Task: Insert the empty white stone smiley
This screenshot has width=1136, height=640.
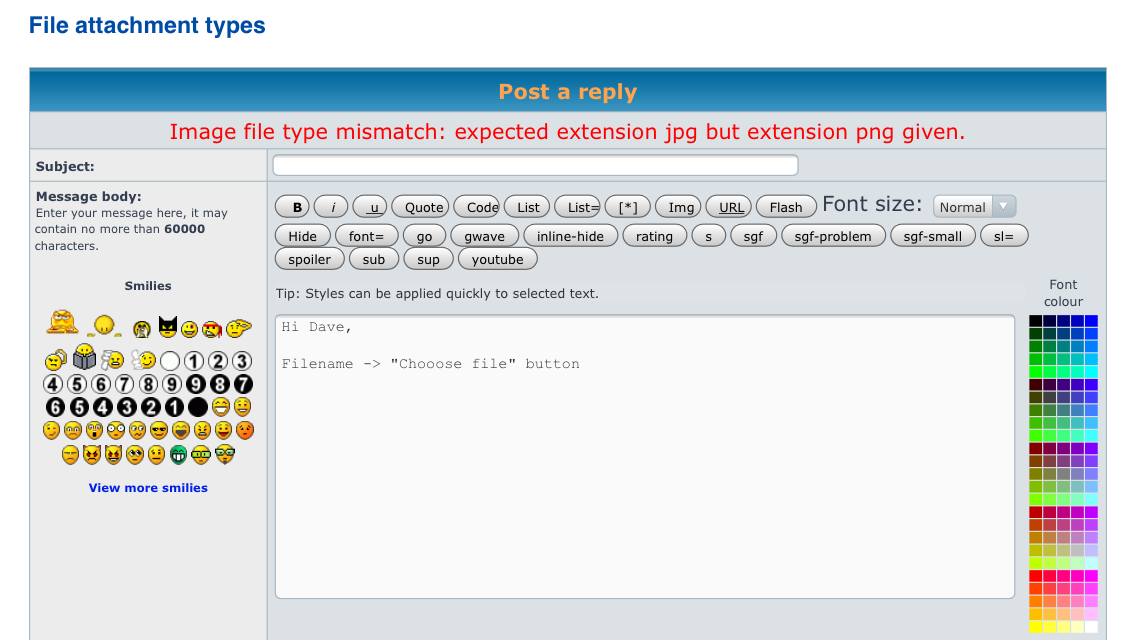Action: tap(170, 361)
